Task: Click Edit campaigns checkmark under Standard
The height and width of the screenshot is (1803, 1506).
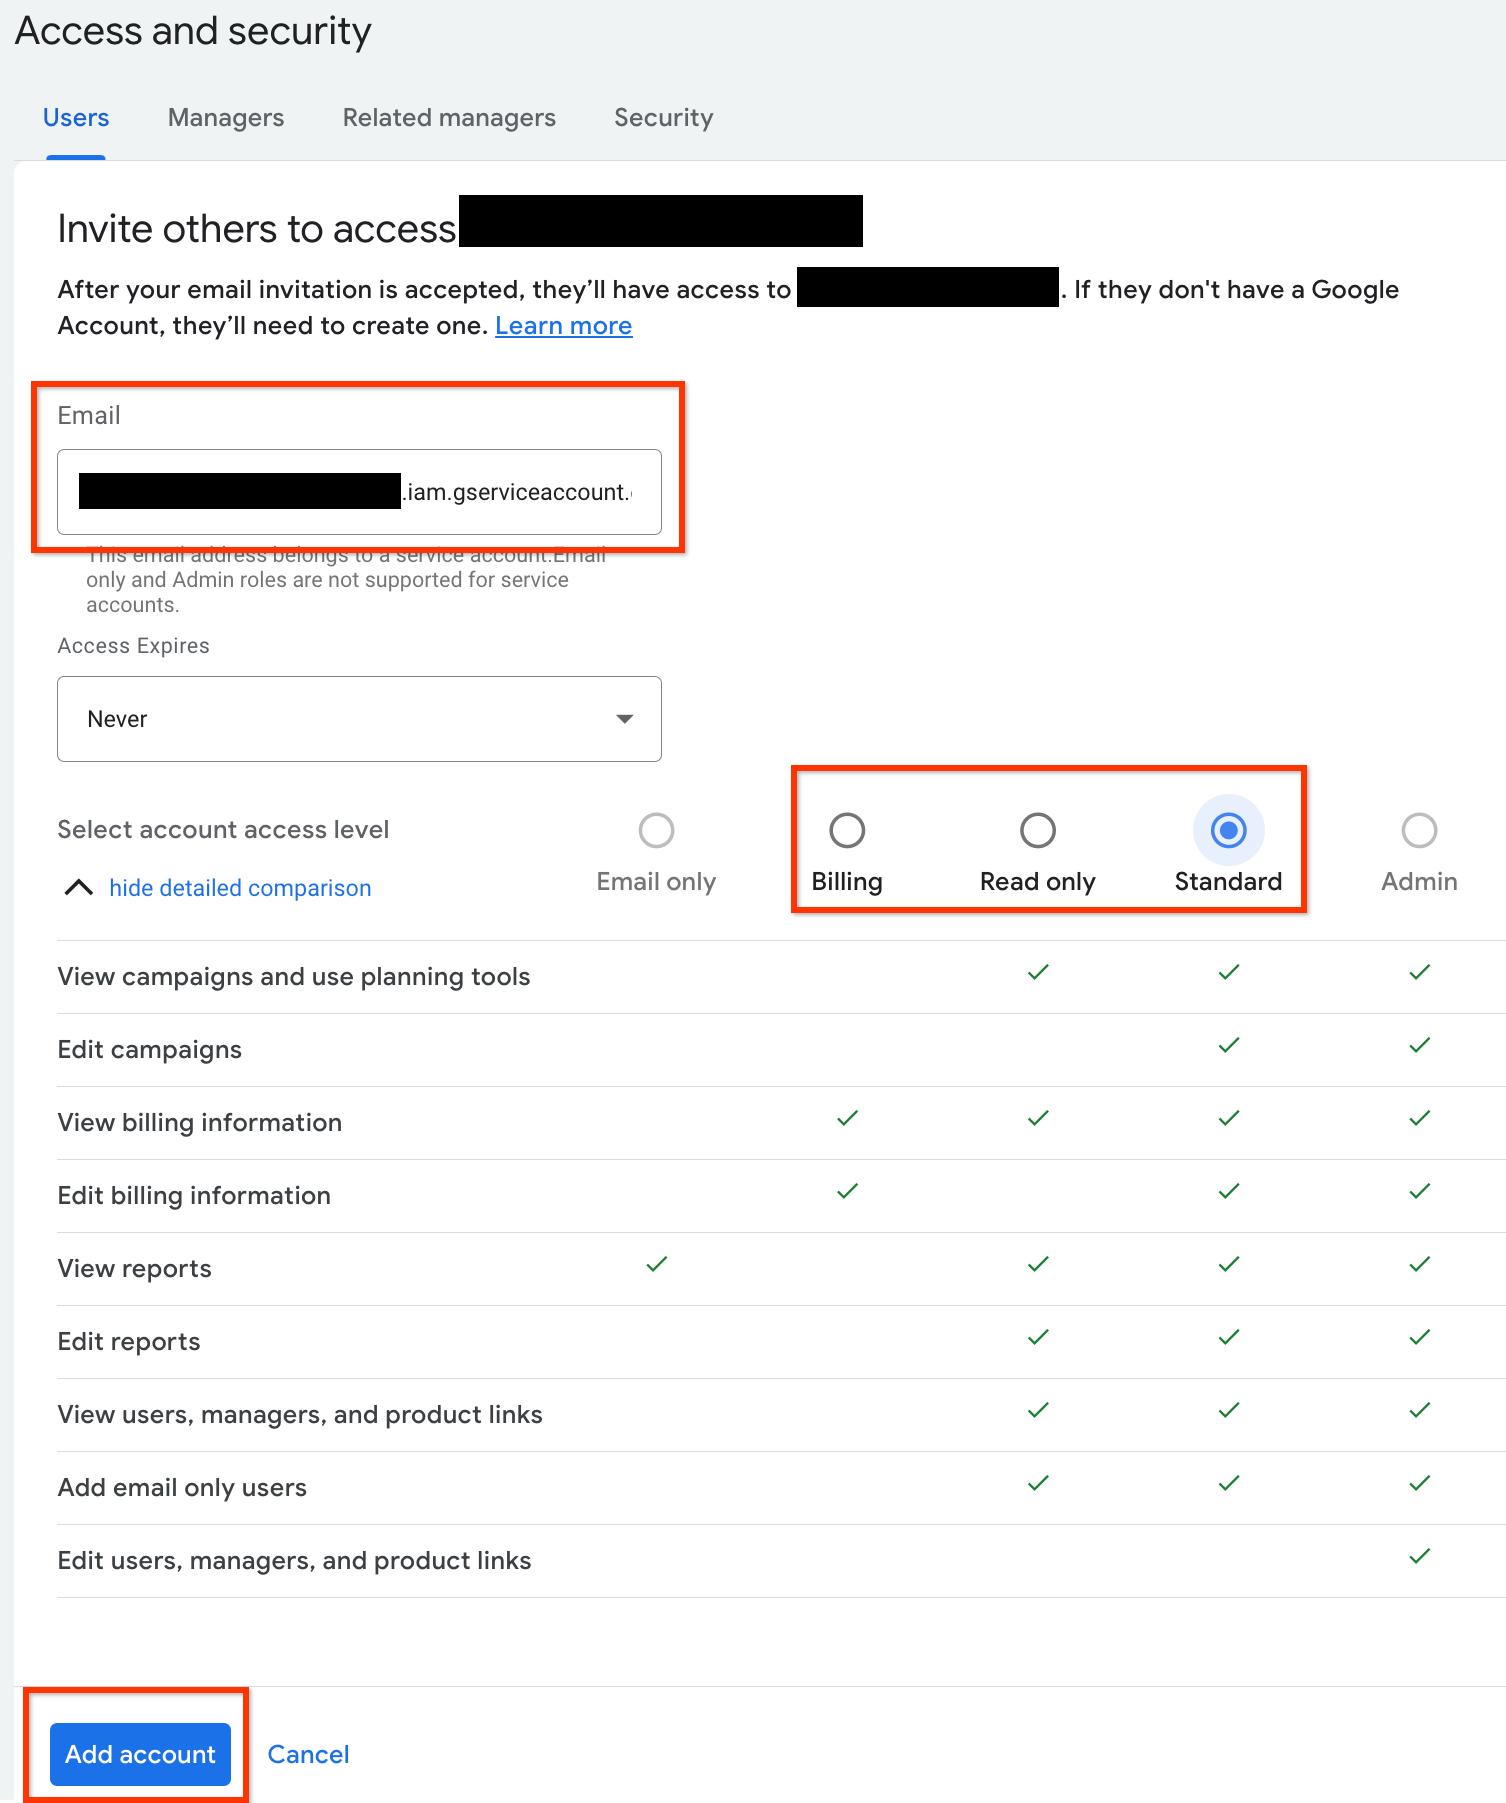Action: coord(1229,1046)
